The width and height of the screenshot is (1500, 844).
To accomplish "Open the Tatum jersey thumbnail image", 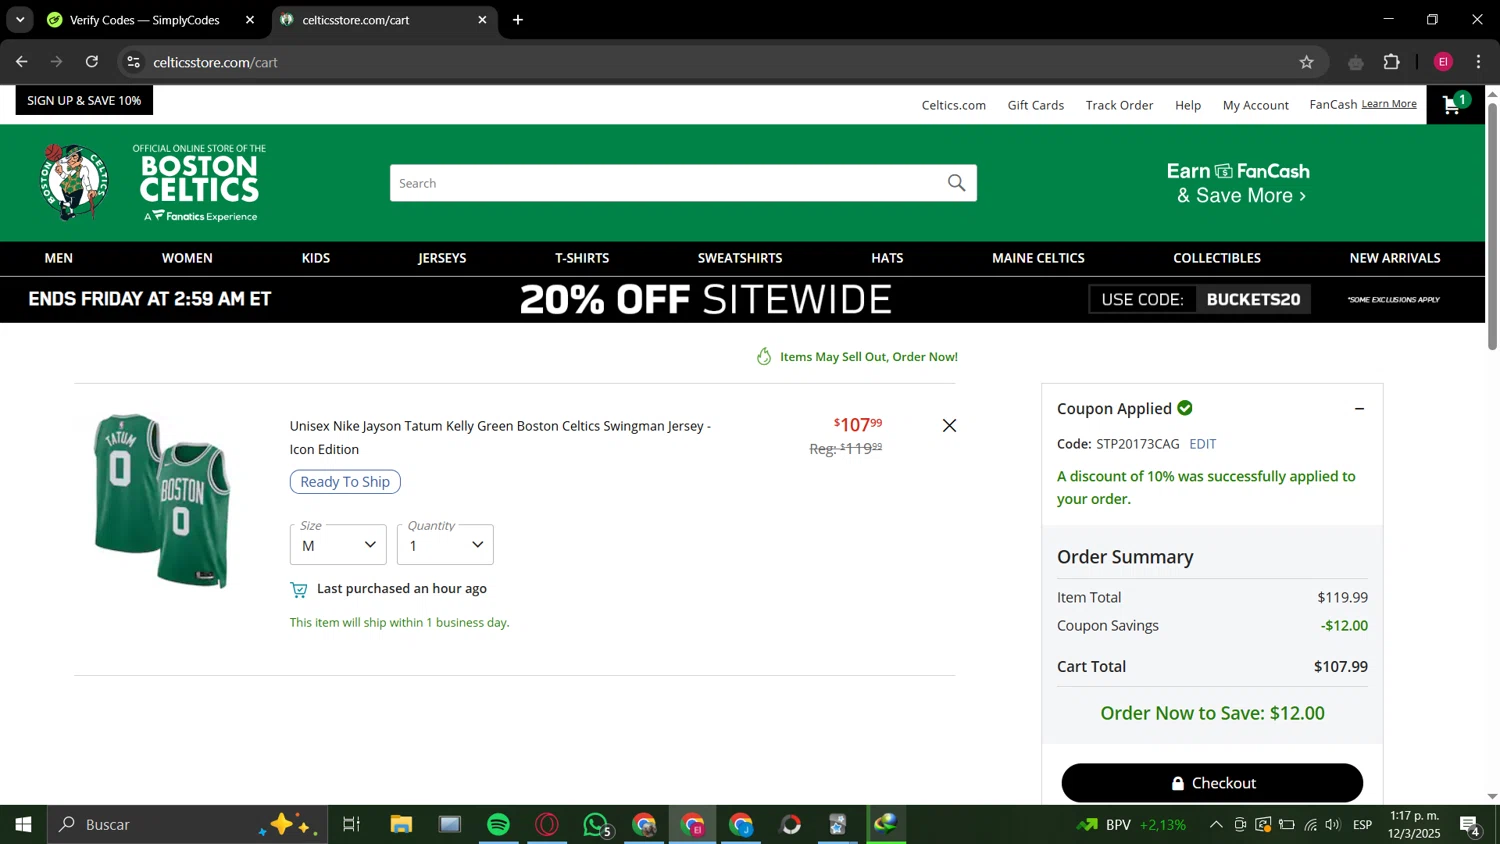I will [x=161, y=500].
